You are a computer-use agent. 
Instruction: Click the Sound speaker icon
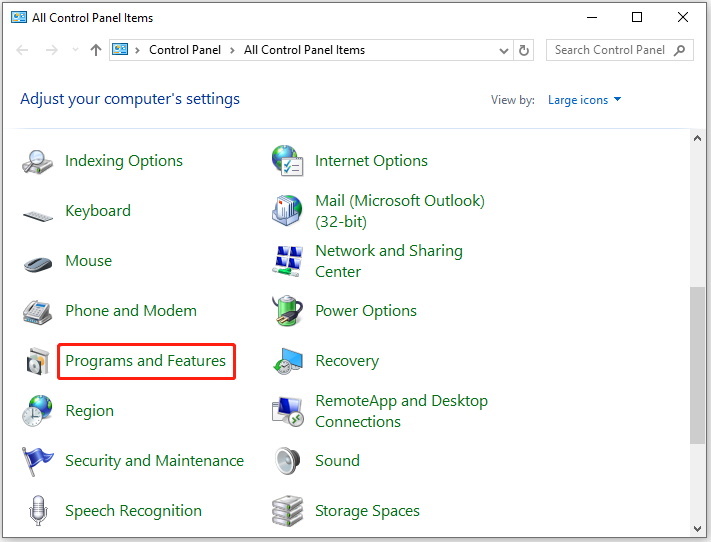(288, 461)
